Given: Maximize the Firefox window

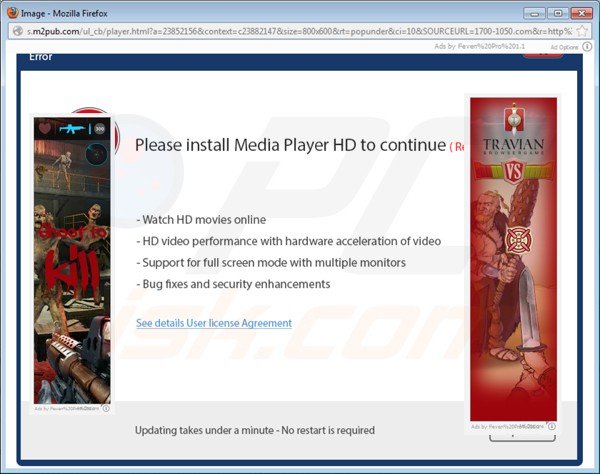Looking at the screenshot, I should [x=558, y=14].
